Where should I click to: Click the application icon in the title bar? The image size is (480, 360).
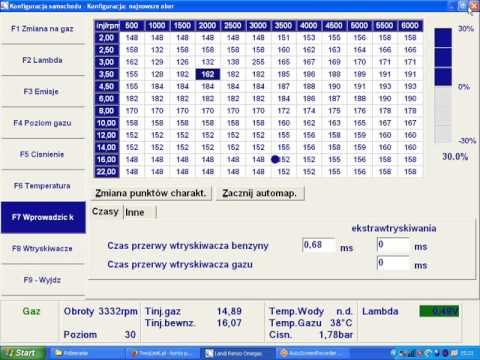(x=4, y=6)
